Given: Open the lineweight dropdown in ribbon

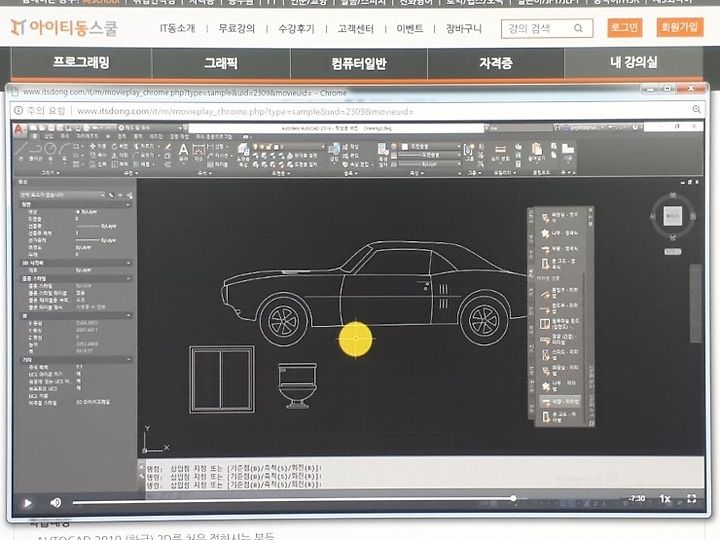Looking at the screenshot, I should pos(429,155).
